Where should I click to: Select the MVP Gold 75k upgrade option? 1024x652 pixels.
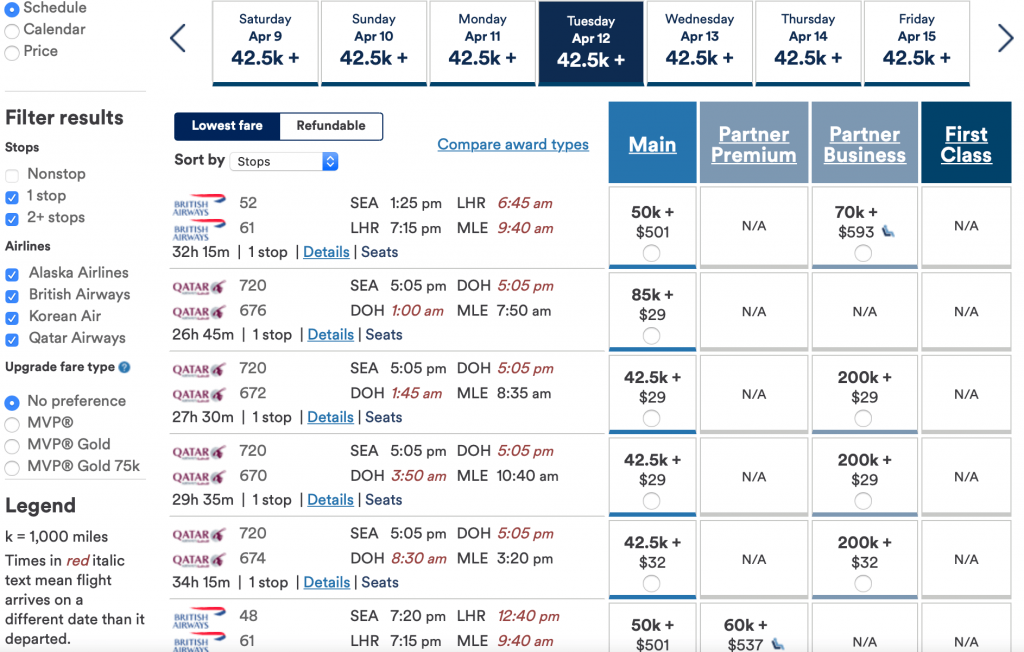[x=10, y=466]
